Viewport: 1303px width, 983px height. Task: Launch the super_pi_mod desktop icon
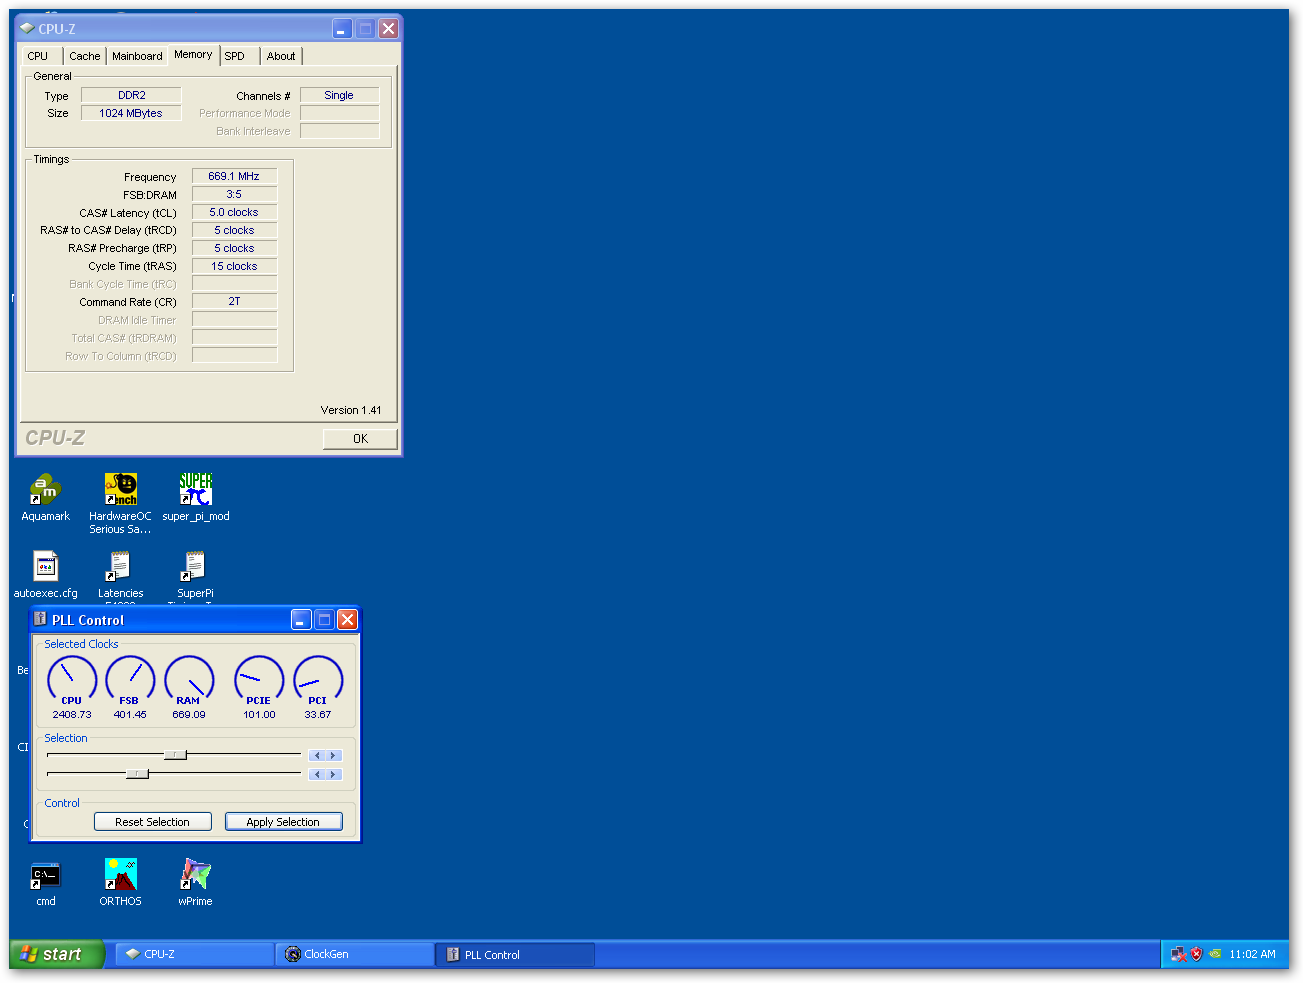coord(195,489)
